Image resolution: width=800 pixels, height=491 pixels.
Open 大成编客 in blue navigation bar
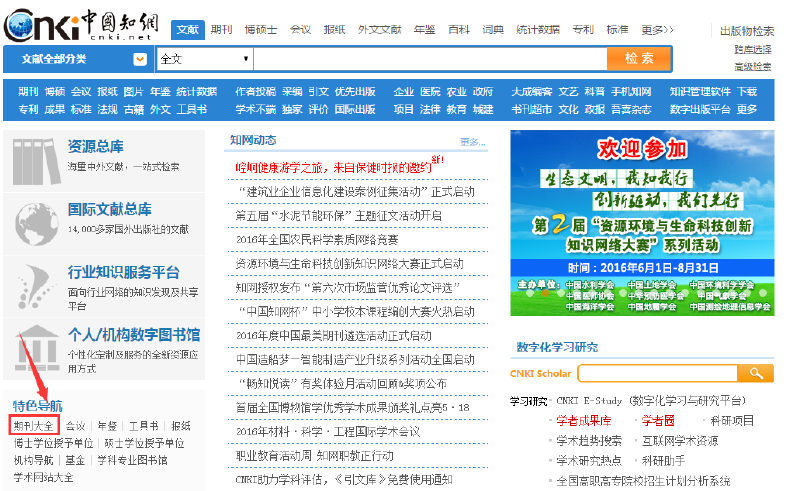(x=532, y=92)
